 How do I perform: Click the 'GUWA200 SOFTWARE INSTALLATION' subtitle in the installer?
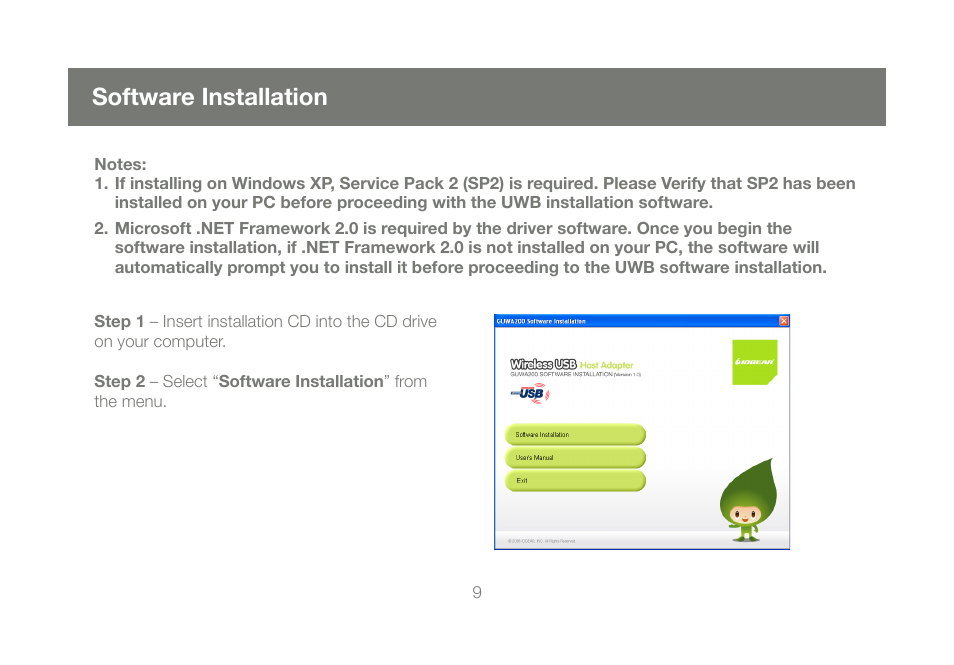tap(575, 375)
